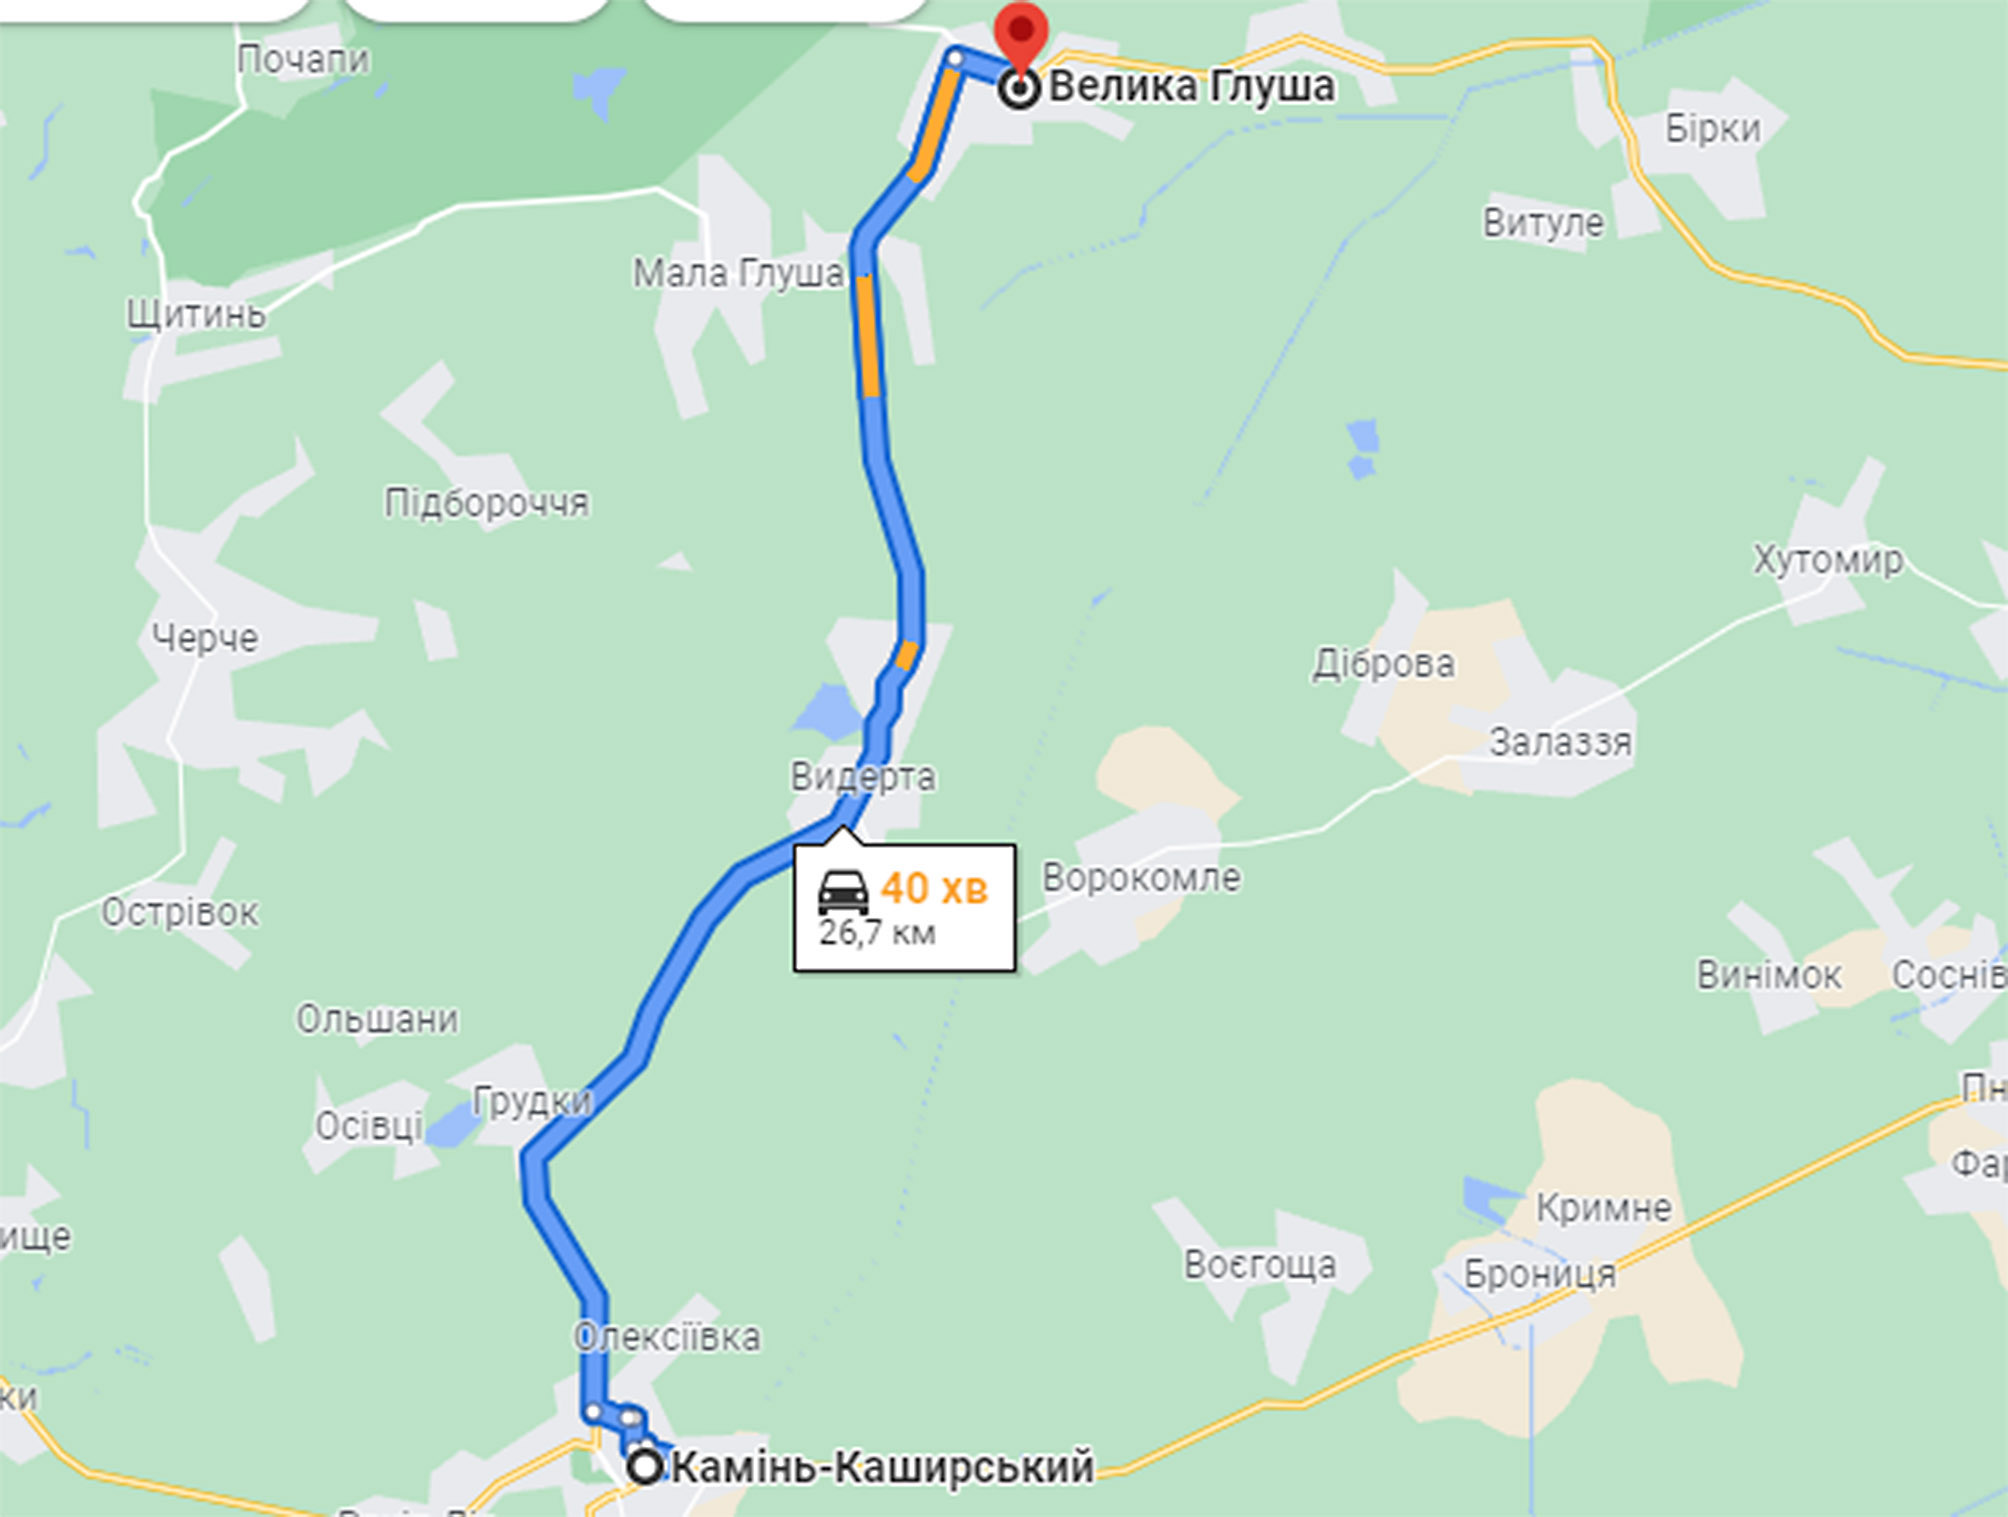Click the Камінь-Каширський origin circle marker

point(645,1467)
